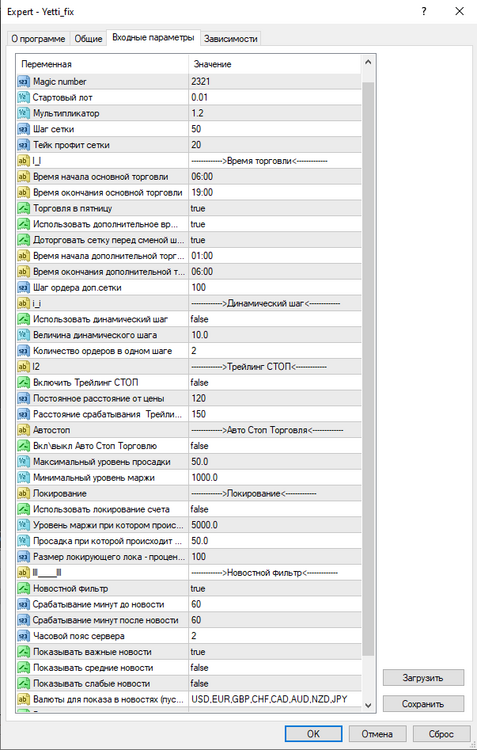Click the Сохранить button
The height and width of the screenshot is (750, 477).
point(423,704)
